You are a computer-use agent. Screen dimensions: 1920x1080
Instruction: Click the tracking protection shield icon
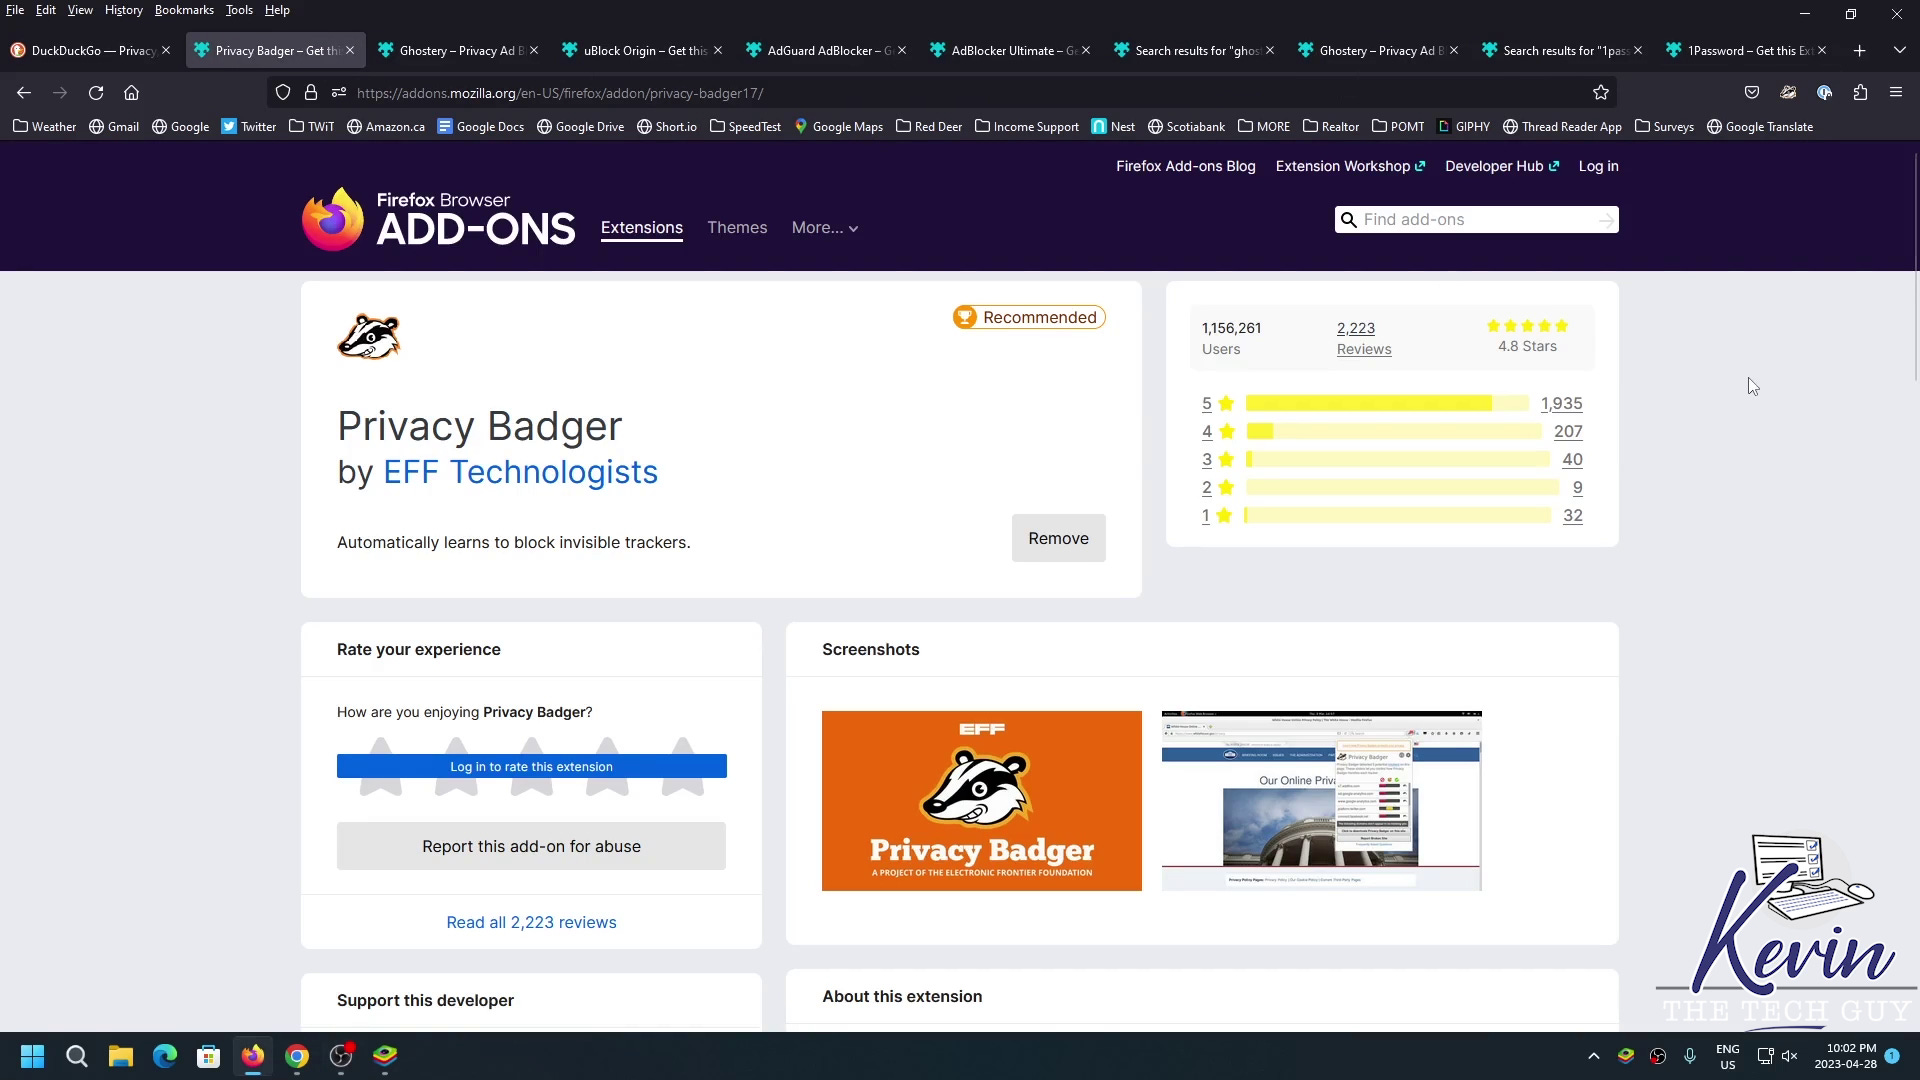pos(283,93)
